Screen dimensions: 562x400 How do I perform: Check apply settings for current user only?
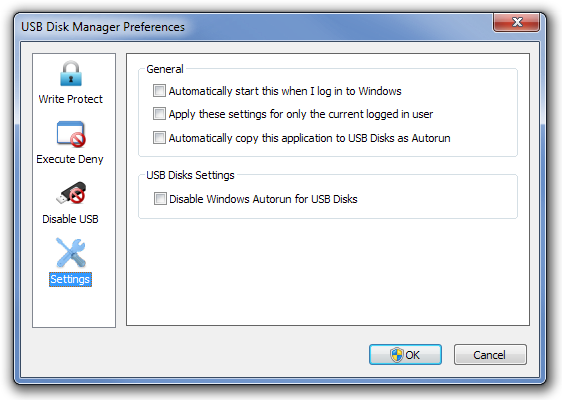(x=159, y=114)
